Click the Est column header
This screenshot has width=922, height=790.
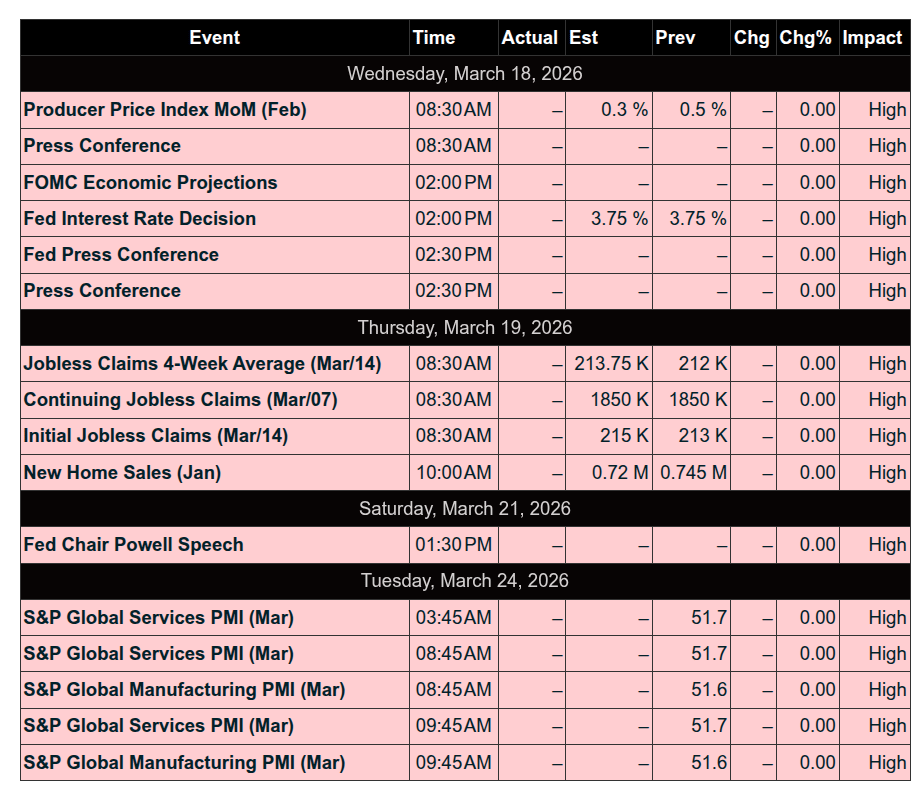click(584, 38)
